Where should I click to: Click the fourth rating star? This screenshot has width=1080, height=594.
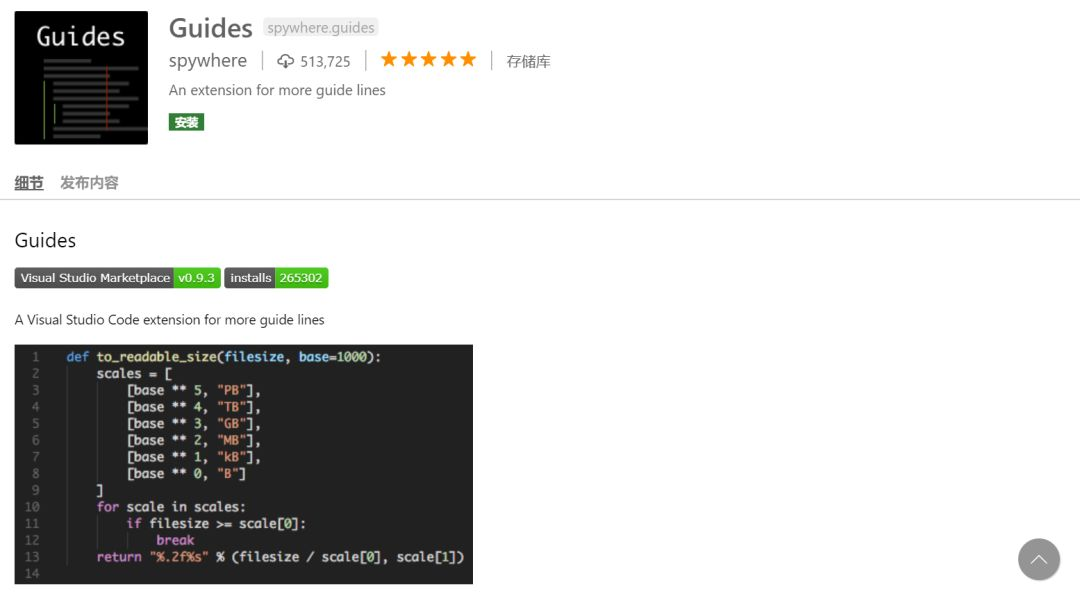[448, 60]
